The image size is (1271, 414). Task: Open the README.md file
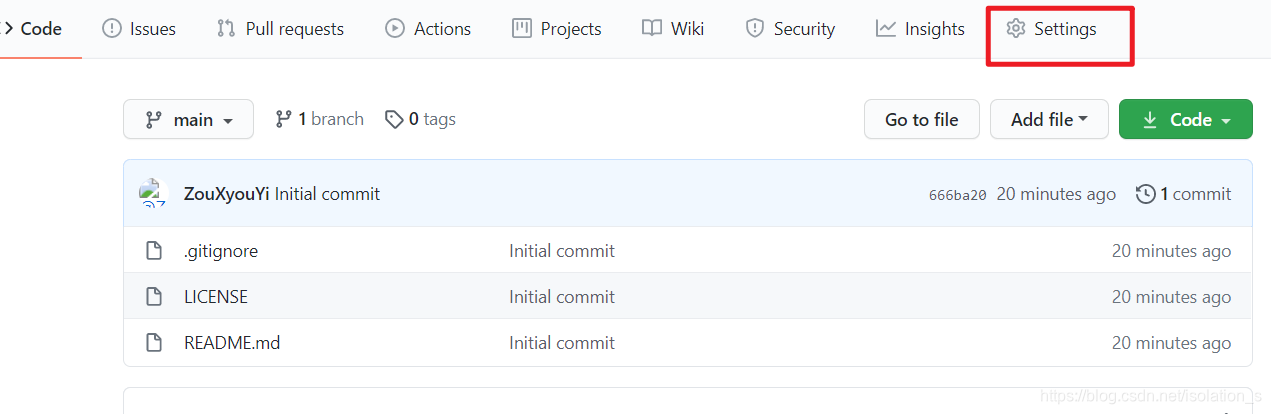tap(232, 343)
